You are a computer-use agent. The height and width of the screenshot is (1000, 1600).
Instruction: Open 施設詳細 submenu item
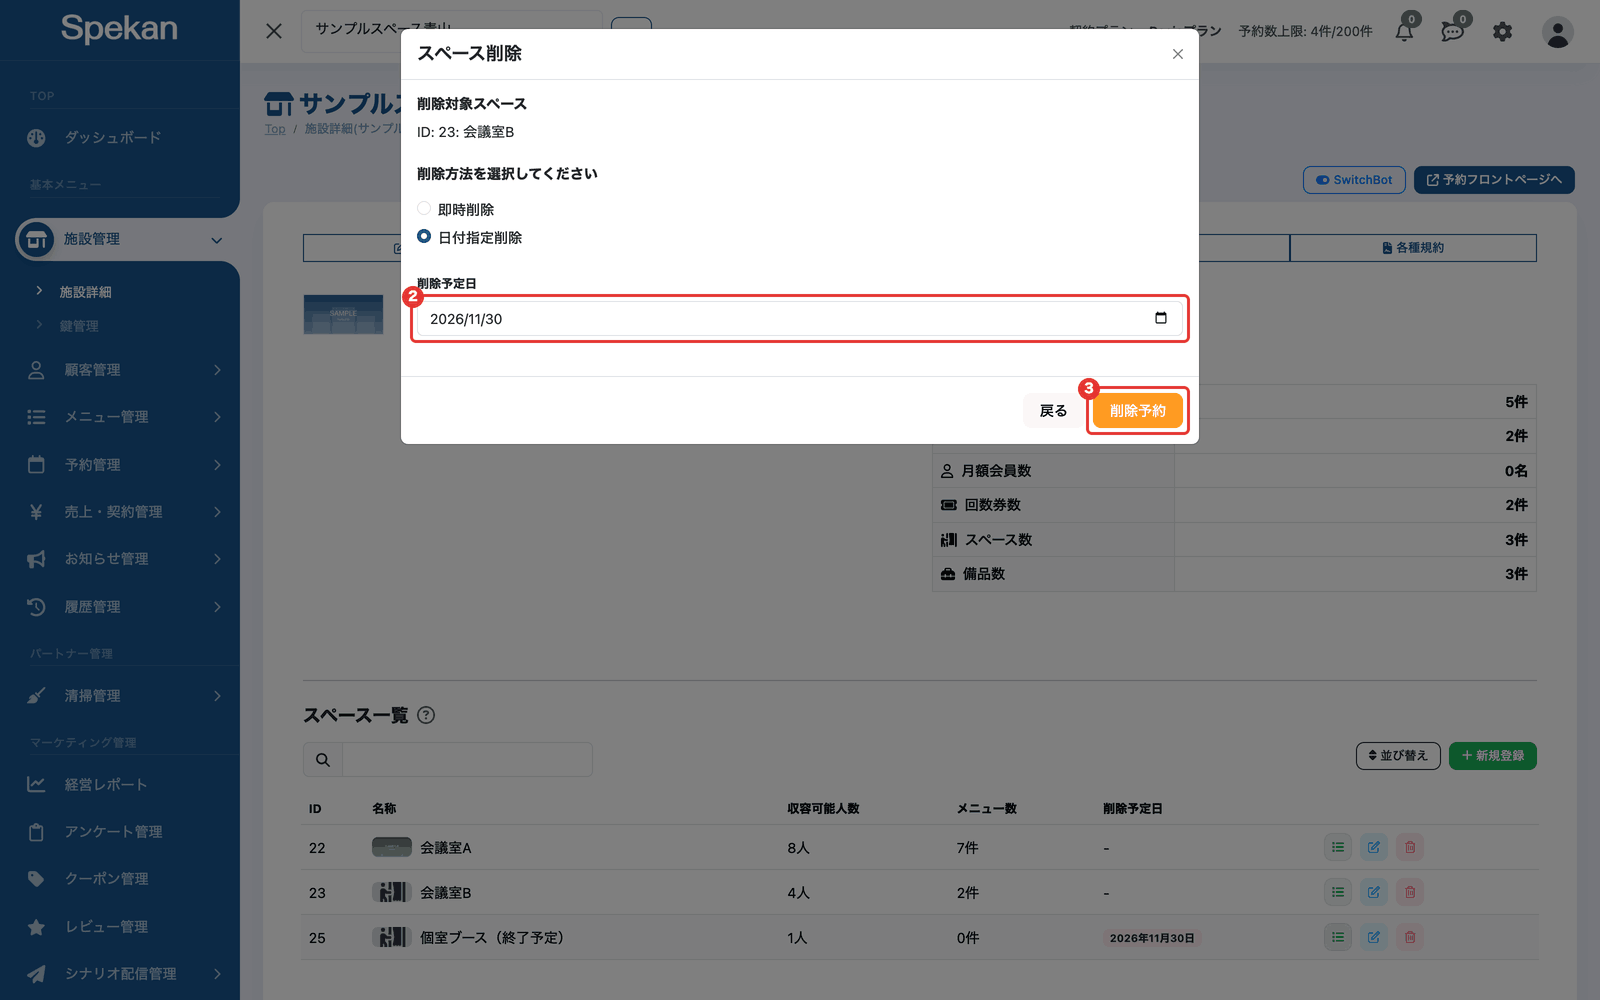pos(85,292)
